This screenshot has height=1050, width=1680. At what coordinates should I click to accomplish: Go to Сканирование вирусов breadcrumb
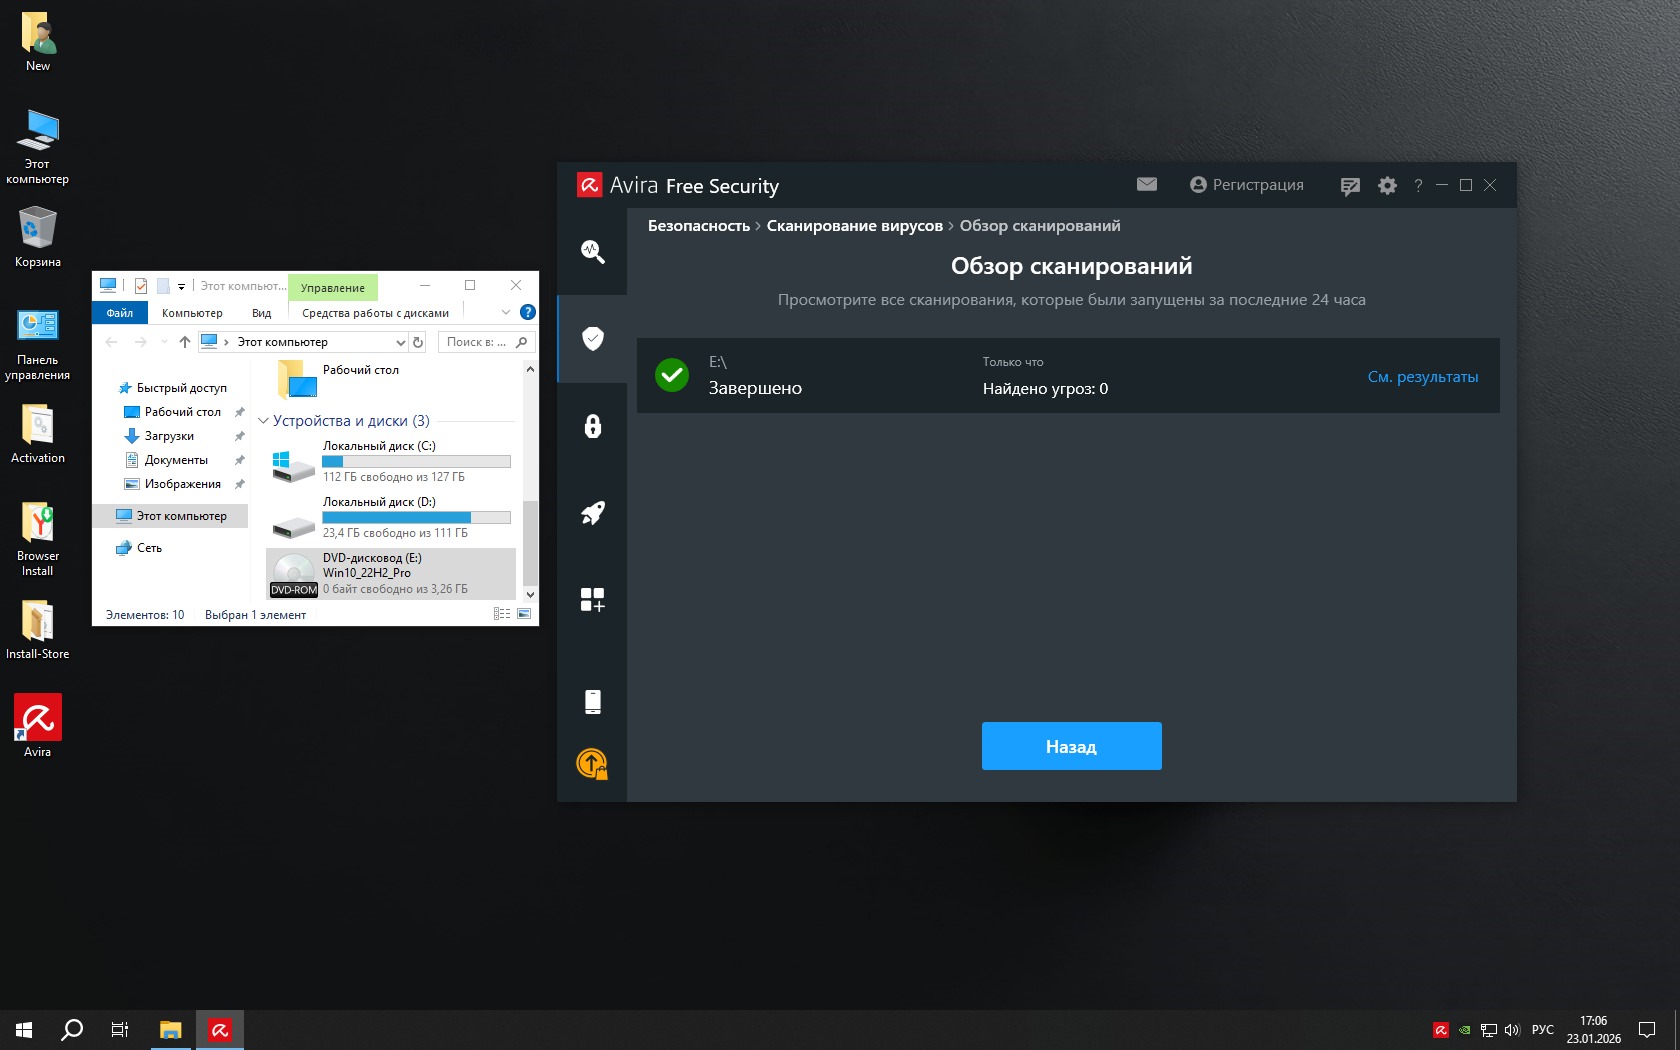(x=854, y=226)
